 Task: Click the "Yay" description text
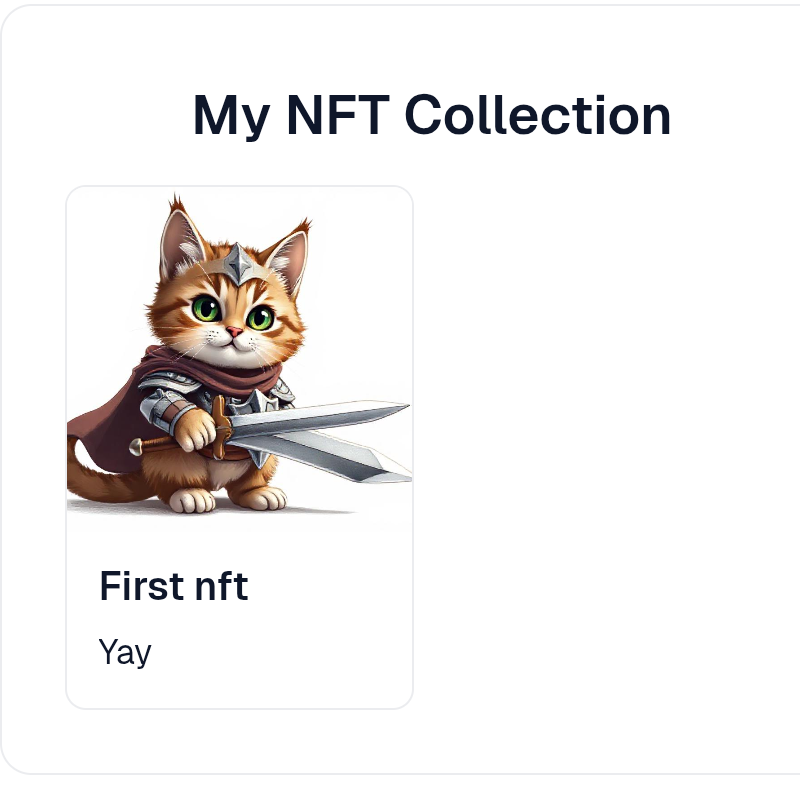(x=125, y=652)
